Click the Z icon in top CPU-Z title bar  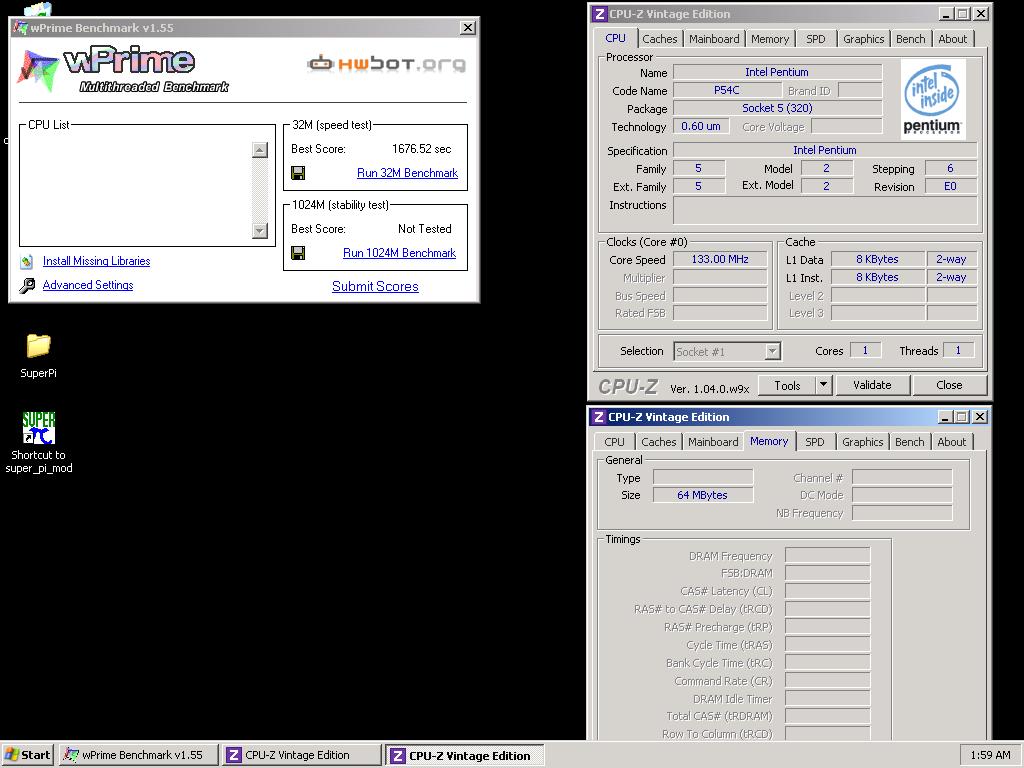600,14
